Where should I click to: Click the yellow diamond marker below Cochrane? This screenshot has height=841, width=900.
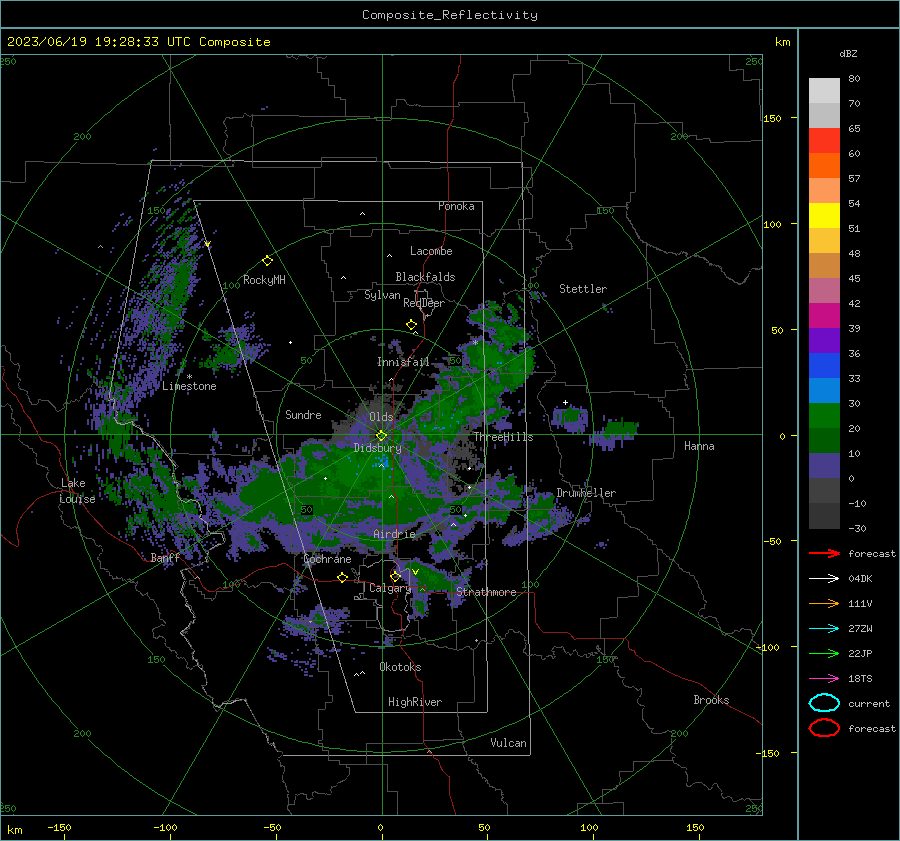click(342, 577)
